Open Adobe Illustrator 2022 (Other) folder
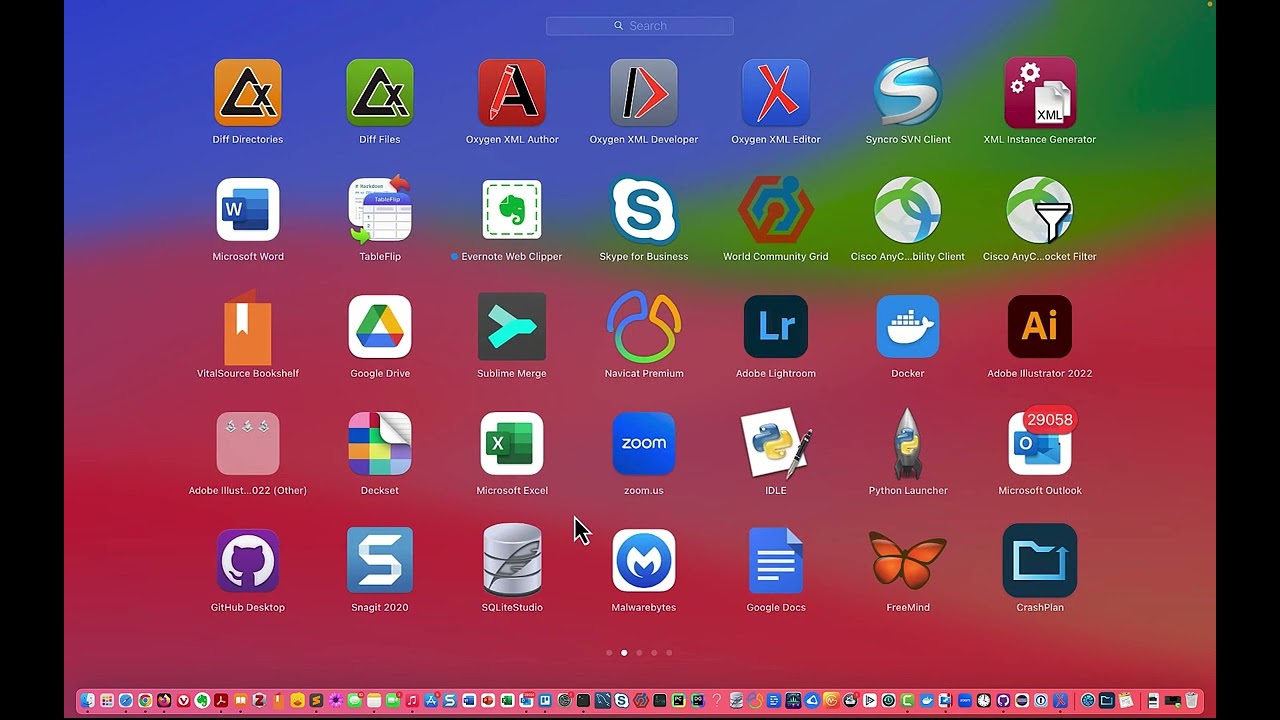Screen dimensions: 1280x720 tap(248, 444)
